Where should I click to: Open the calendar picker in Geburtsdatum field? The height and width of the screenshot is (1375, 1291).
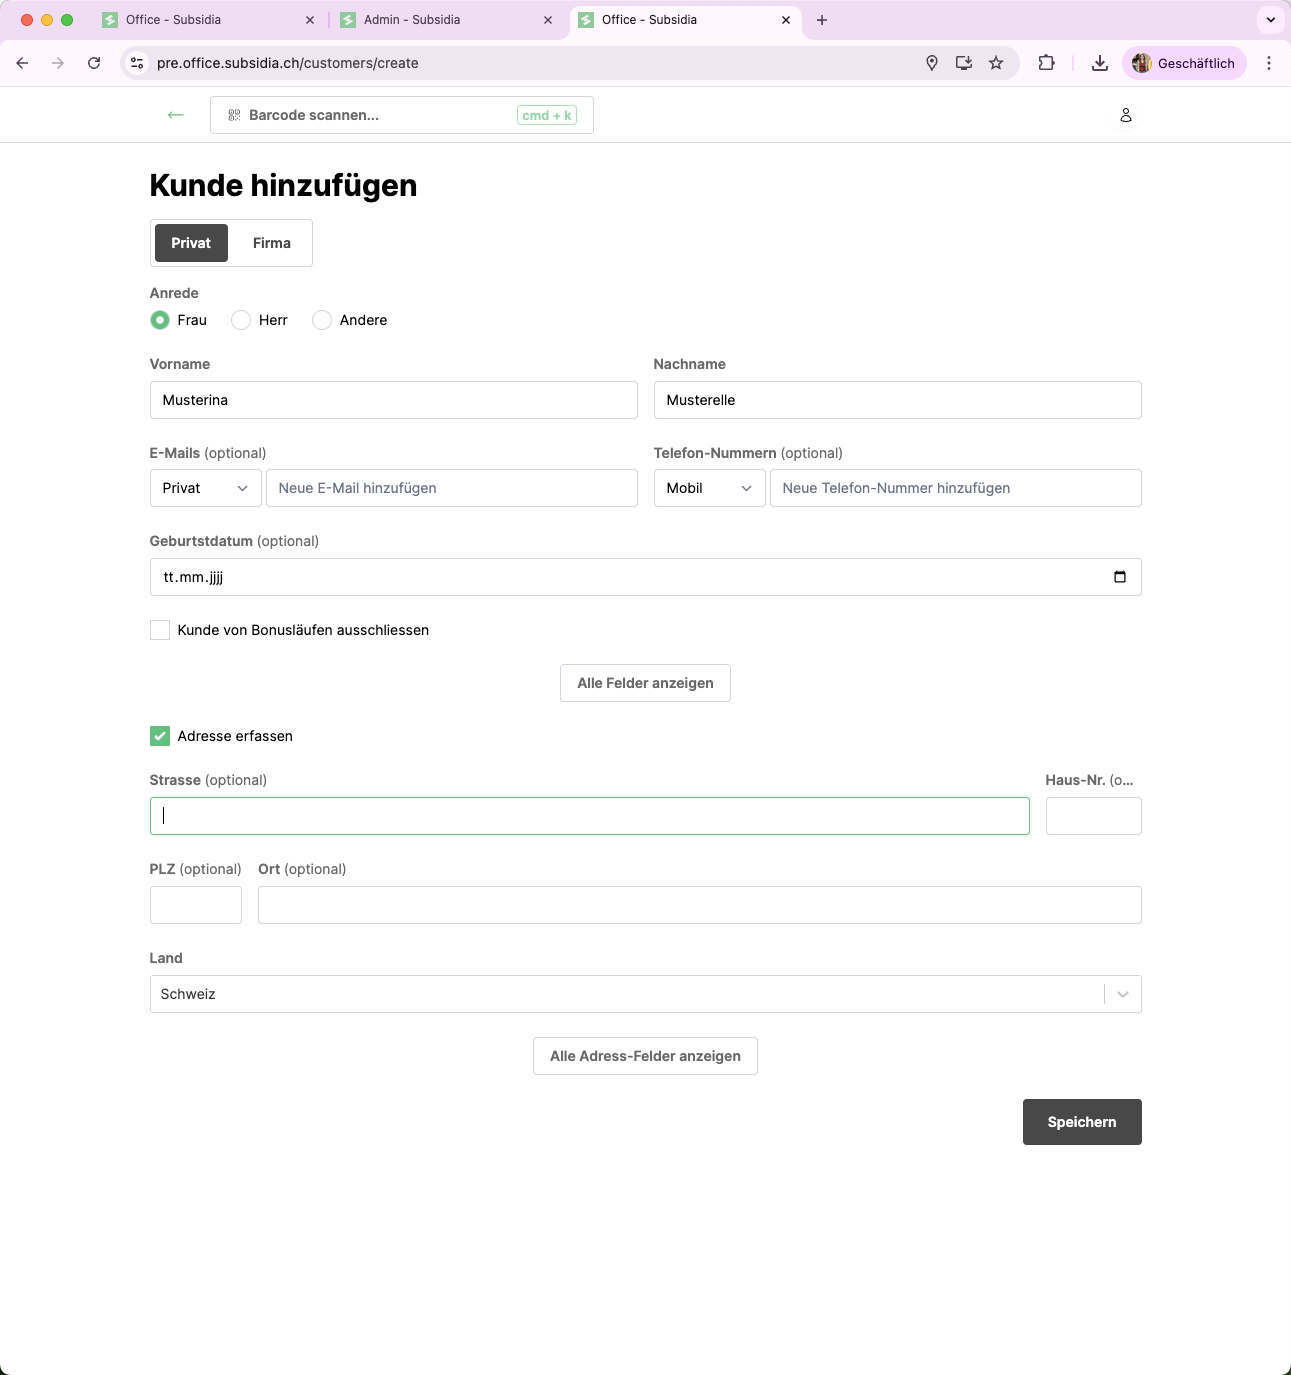(1119, 577)
